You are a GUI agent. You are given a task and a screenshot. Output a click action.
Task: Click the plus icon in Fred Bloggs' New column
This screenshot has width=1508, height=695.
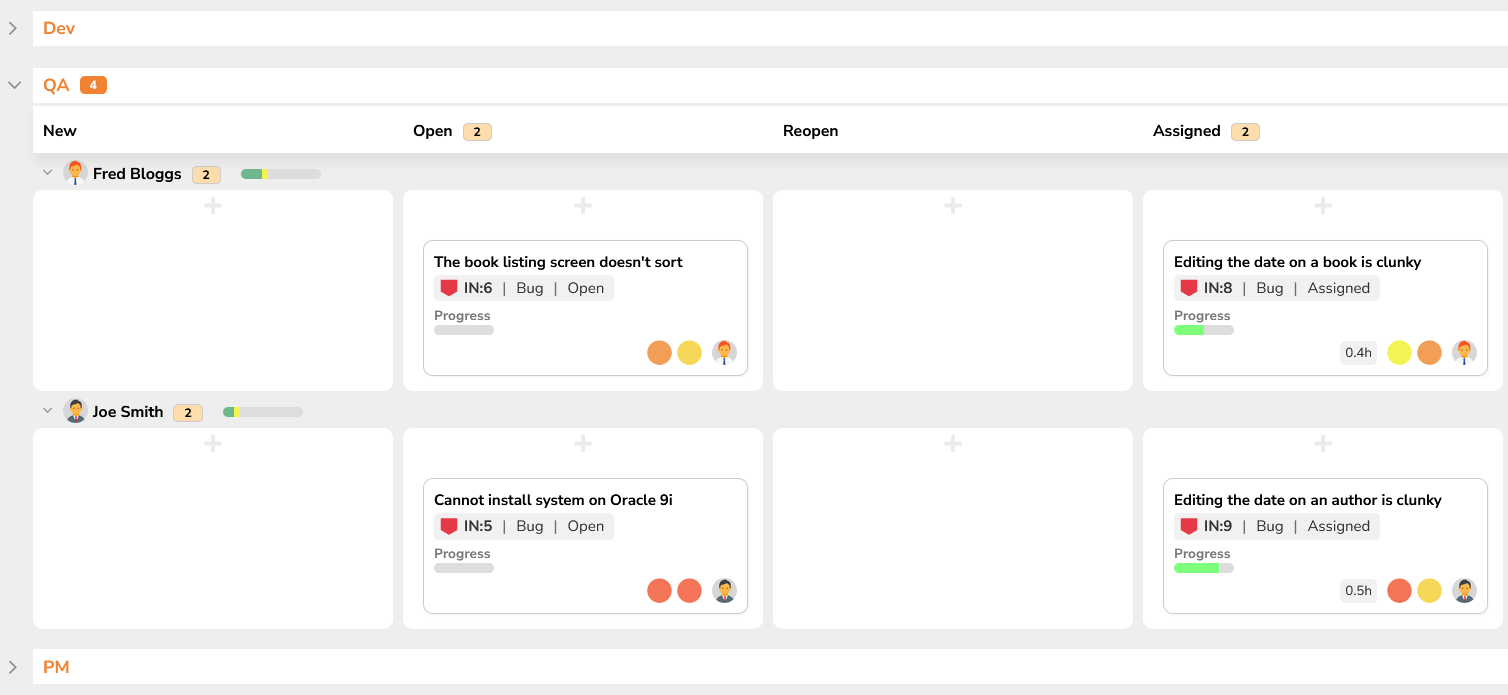coord(213,206)
